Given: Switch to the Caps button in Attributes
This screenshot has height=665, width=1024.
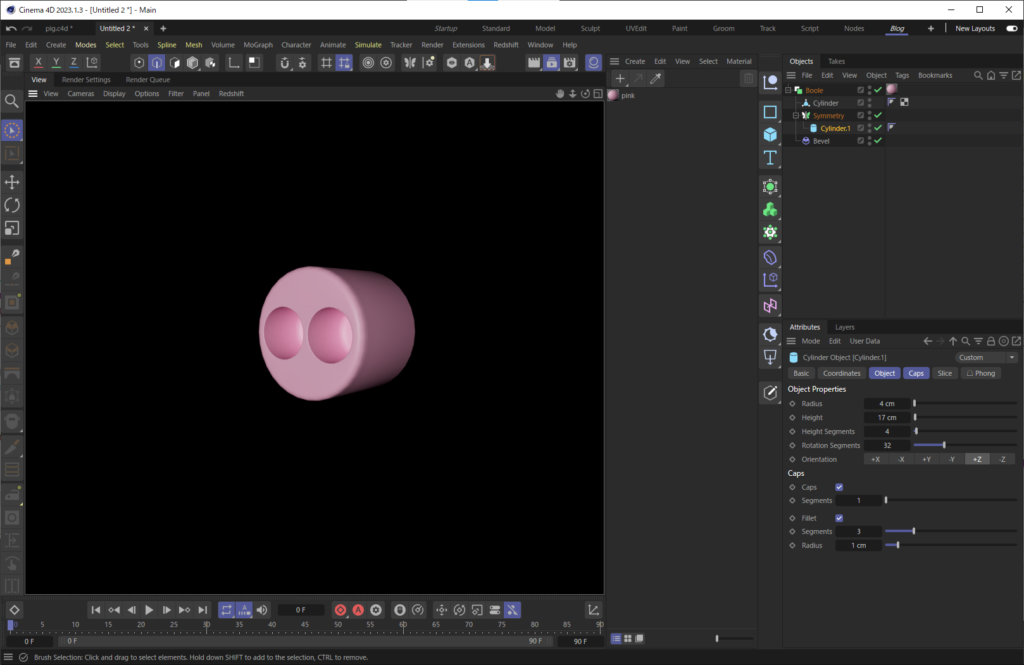Looking at the screenshot, I should click(x=916, y=372).
